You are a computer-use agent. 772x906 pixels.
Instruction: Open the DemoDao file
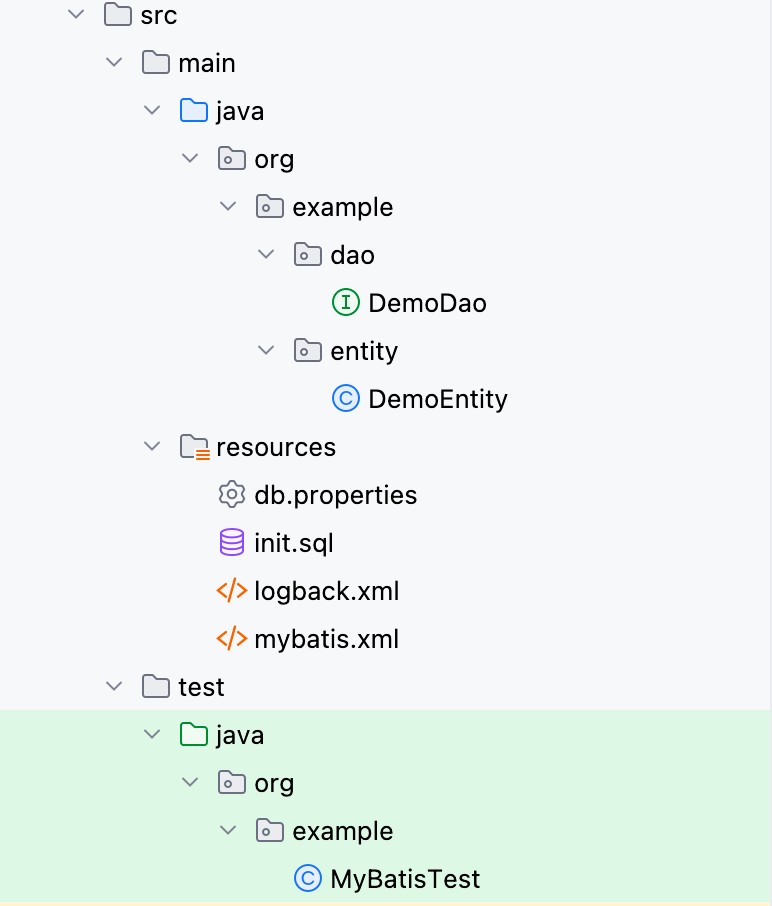[x=428, y=303]
